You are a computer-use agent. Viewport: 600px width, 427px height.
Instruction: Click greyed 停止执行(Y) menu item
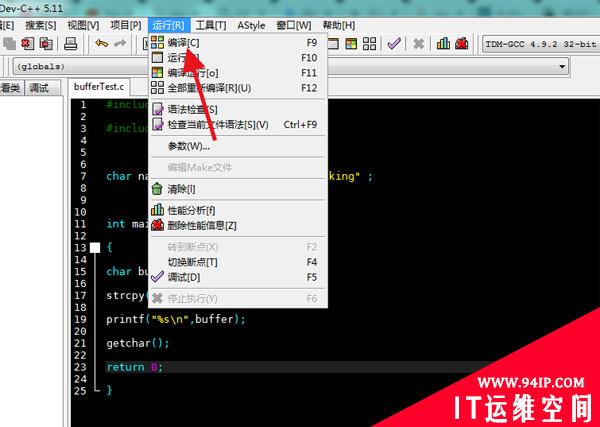tap(238, 298)
